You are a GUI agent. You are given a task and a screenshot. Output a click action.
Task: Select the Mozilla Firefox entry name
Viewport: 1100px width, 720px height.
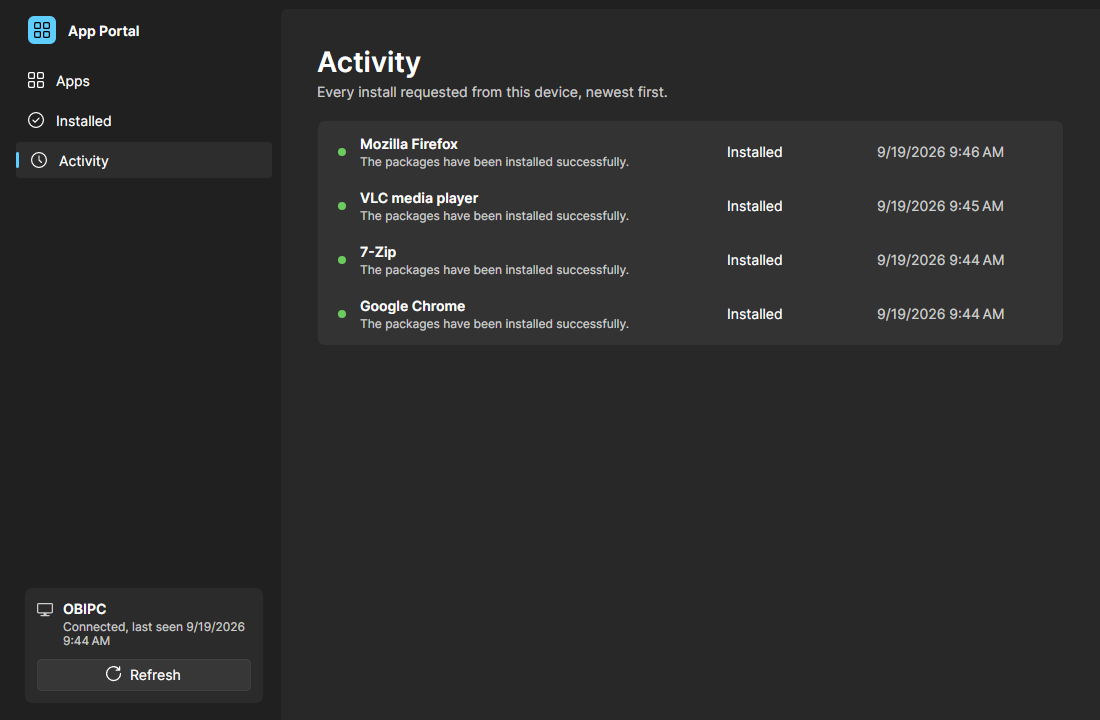pyautogui.click(x=409, y=144)
